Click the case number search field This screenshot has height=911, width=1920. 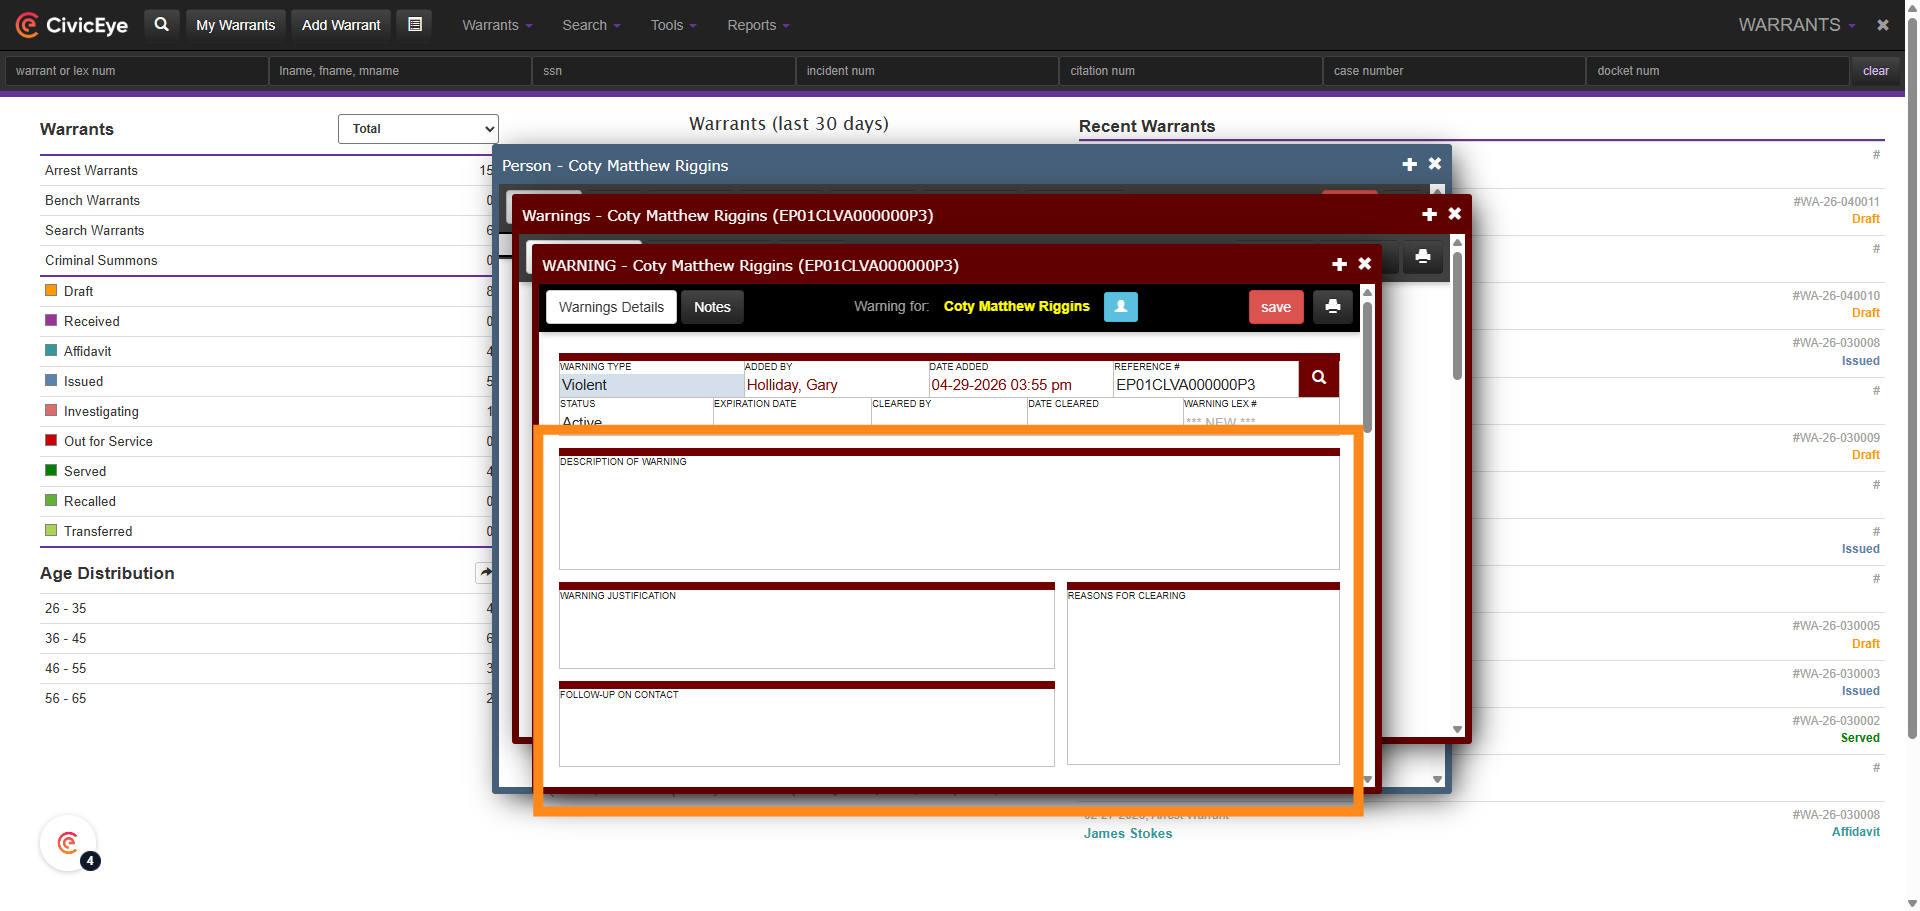click(1454, 71)
